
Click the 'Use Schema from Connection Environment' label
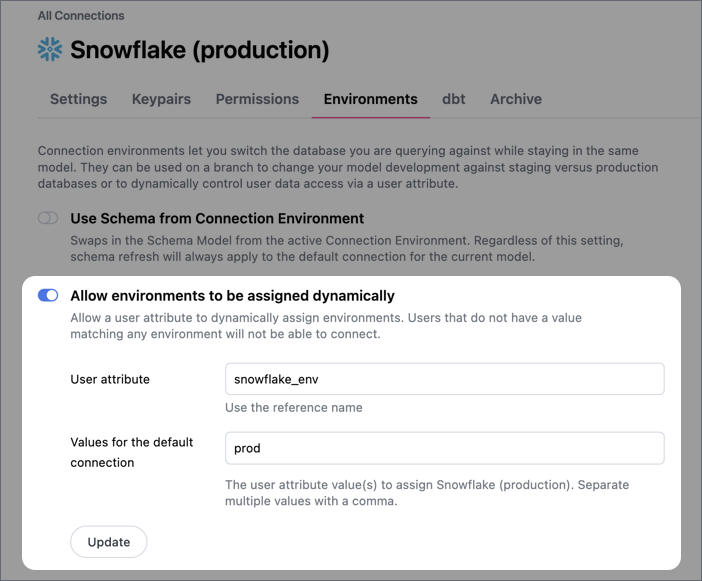click(x=217, y=218)
